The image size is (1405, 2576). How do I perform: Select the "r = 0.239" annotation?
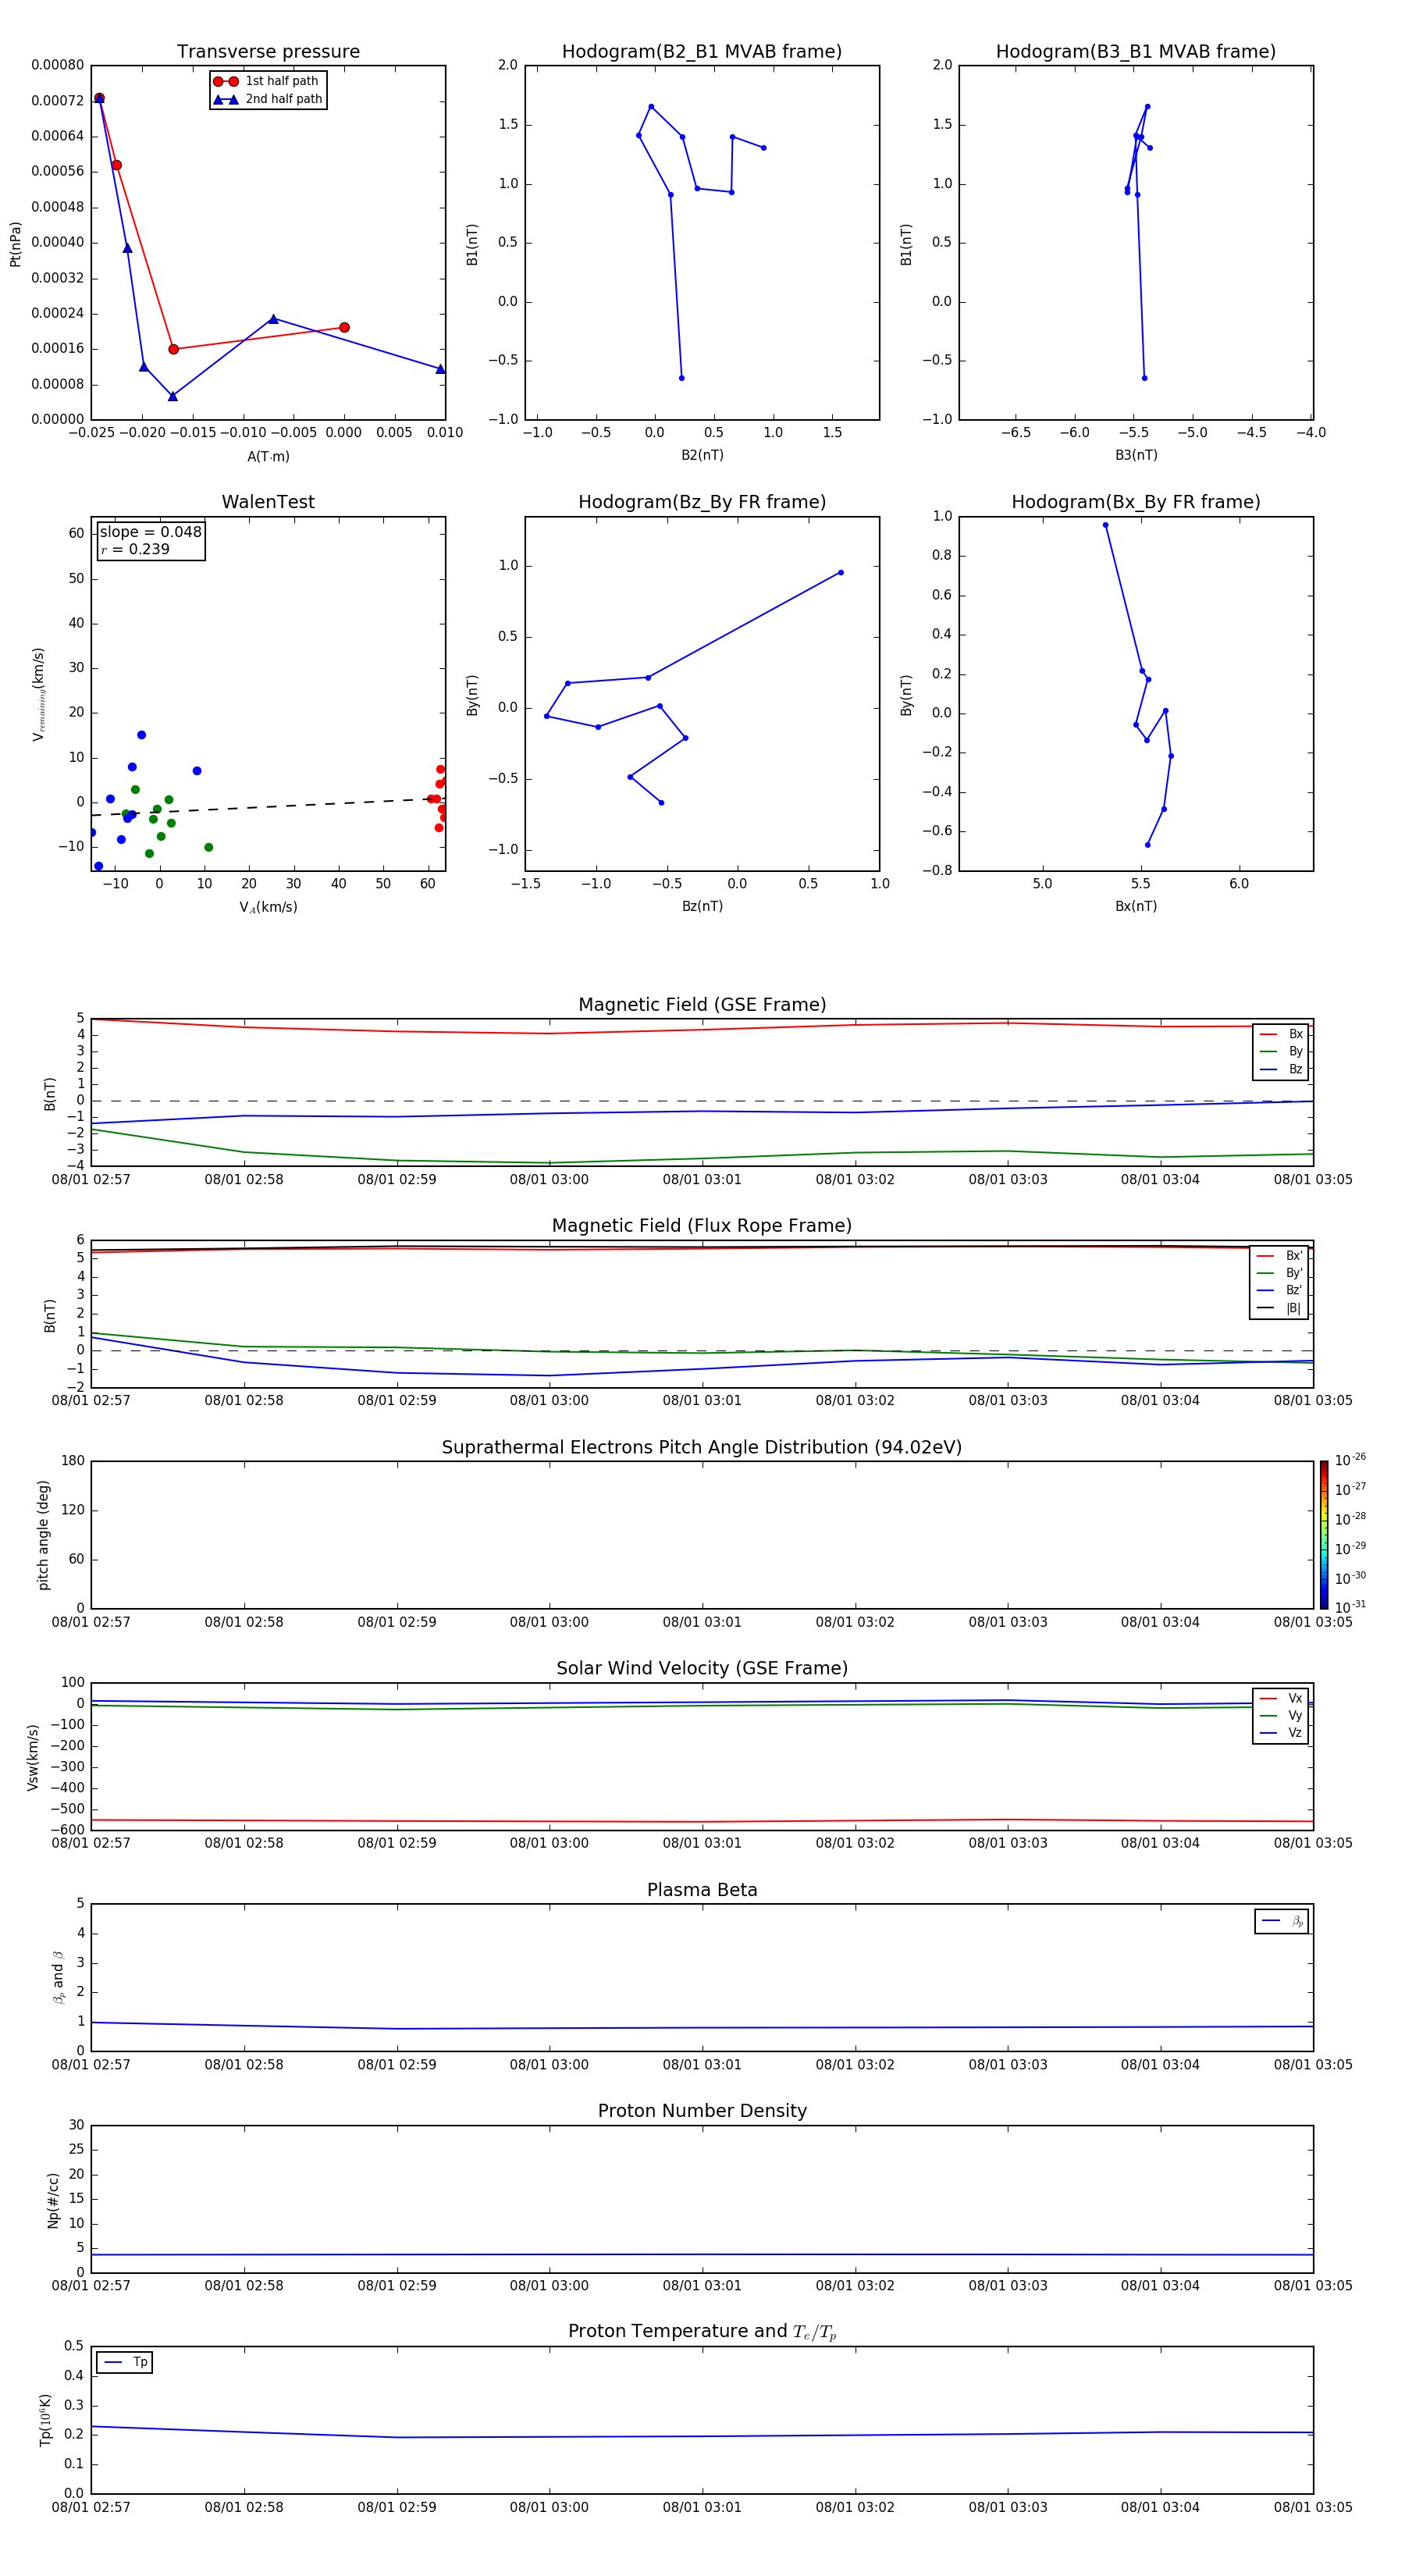(135, 549)
